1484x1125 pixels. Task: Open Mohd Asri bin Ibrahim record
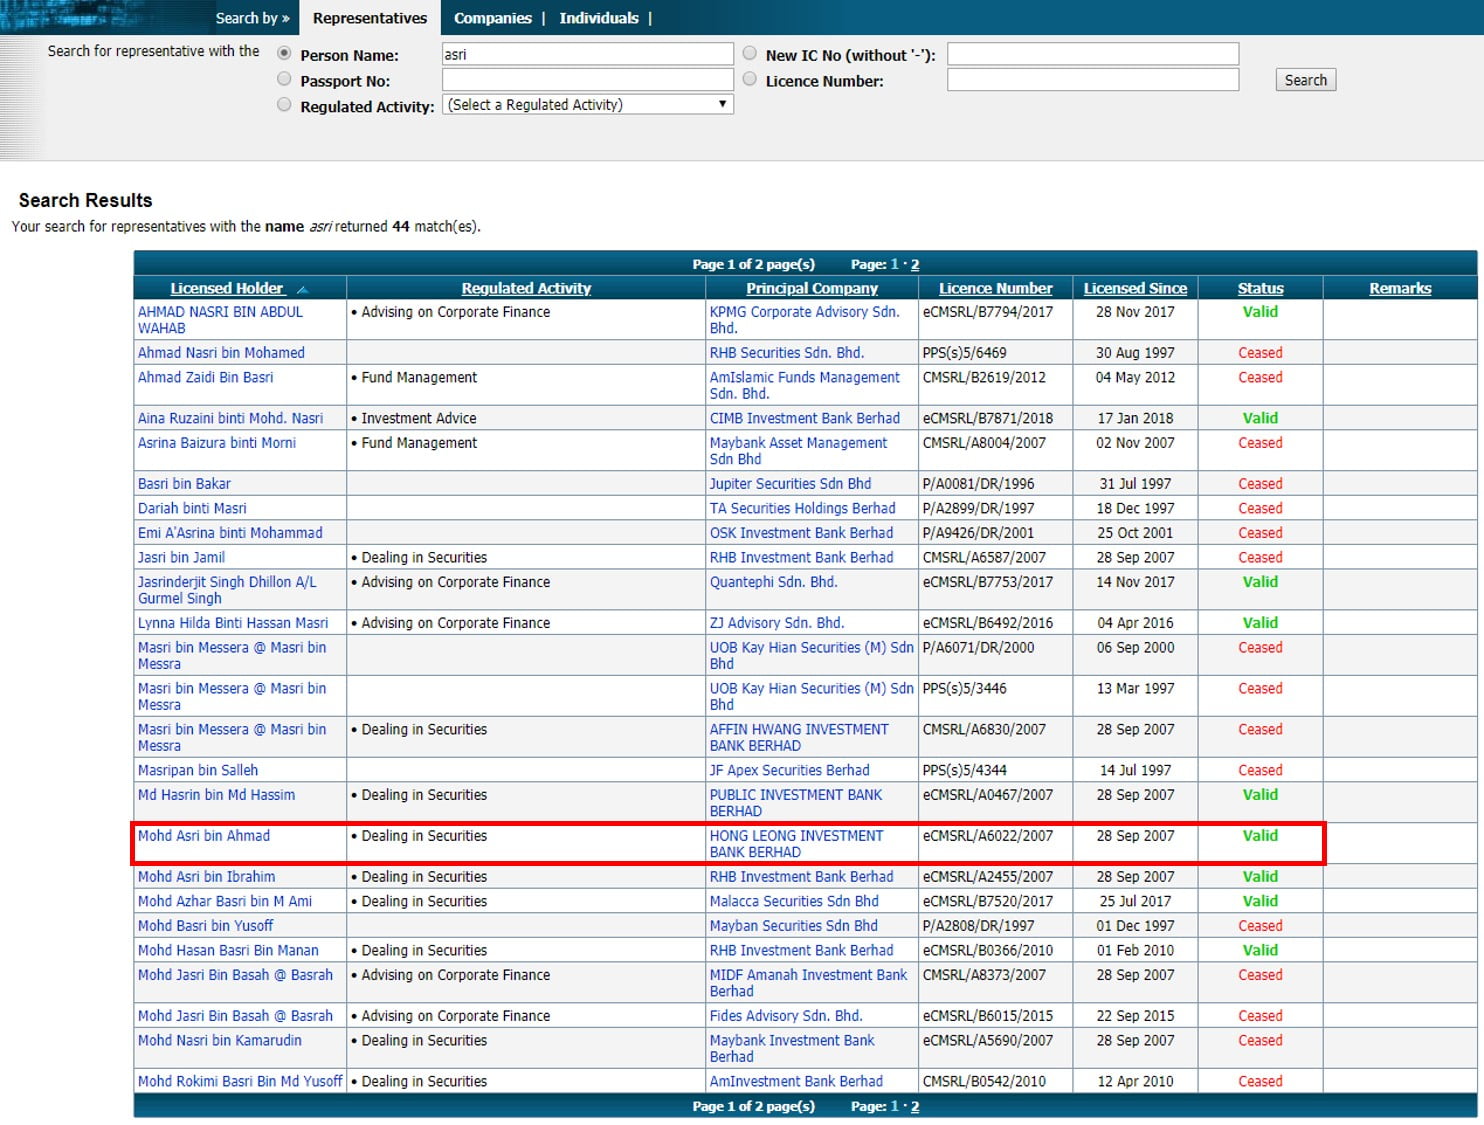[x=206, y=877]
